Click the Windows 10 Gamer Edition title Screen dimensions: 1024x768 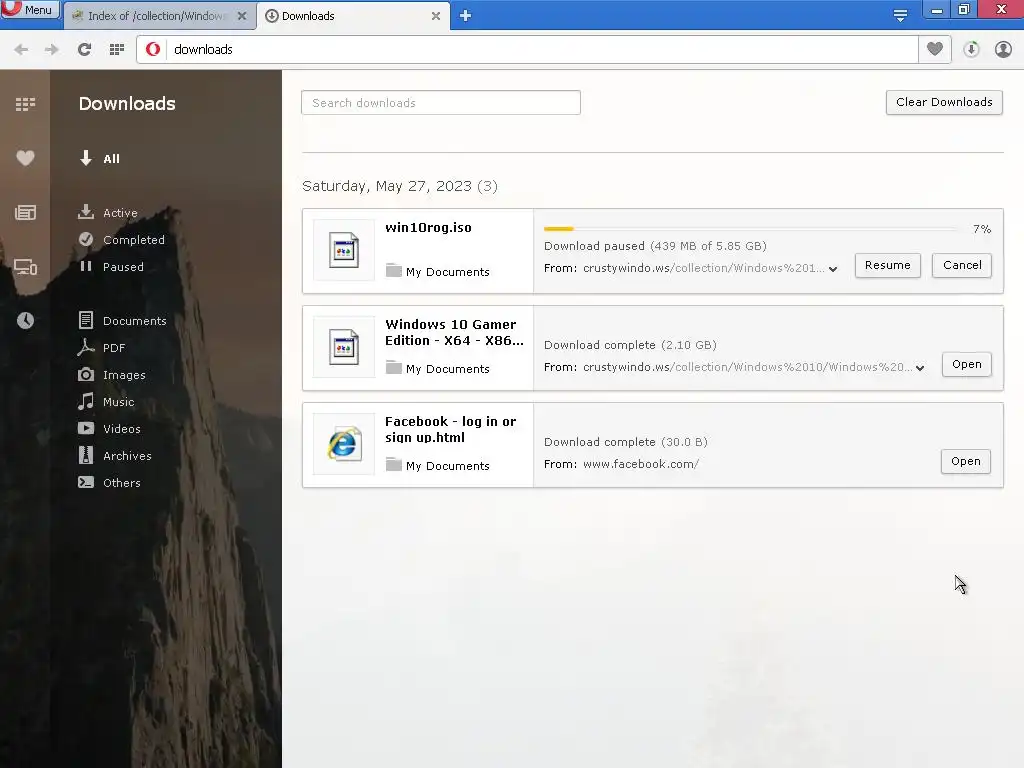click(454, 332)
